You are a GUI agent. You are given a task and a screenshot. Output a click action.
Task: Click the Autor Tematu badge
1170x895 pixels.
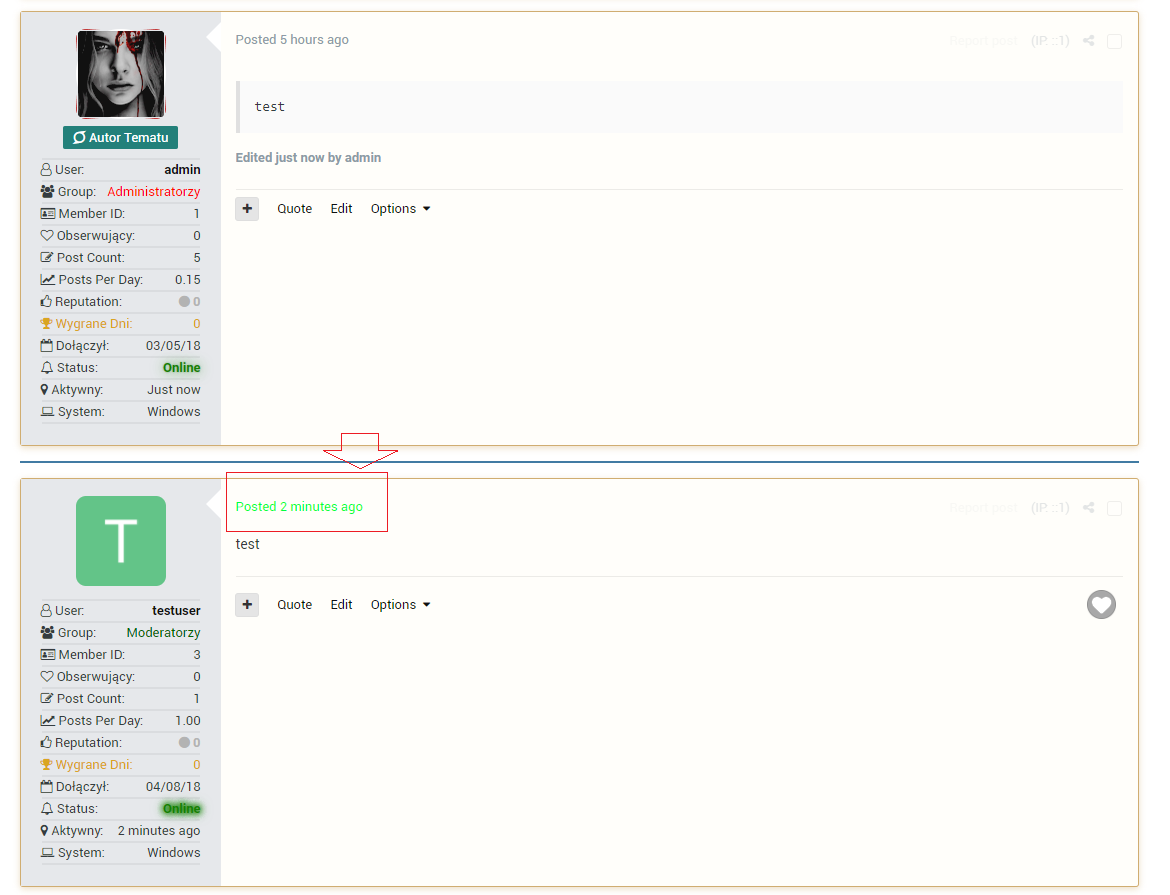(x=120, y=137)
